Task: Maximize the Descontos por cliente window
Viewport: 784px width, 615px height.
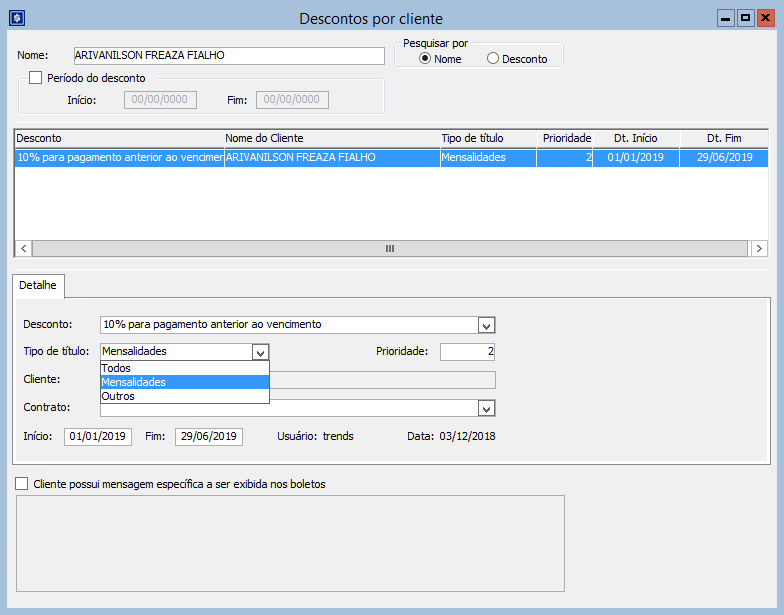Action: point(745,18)
